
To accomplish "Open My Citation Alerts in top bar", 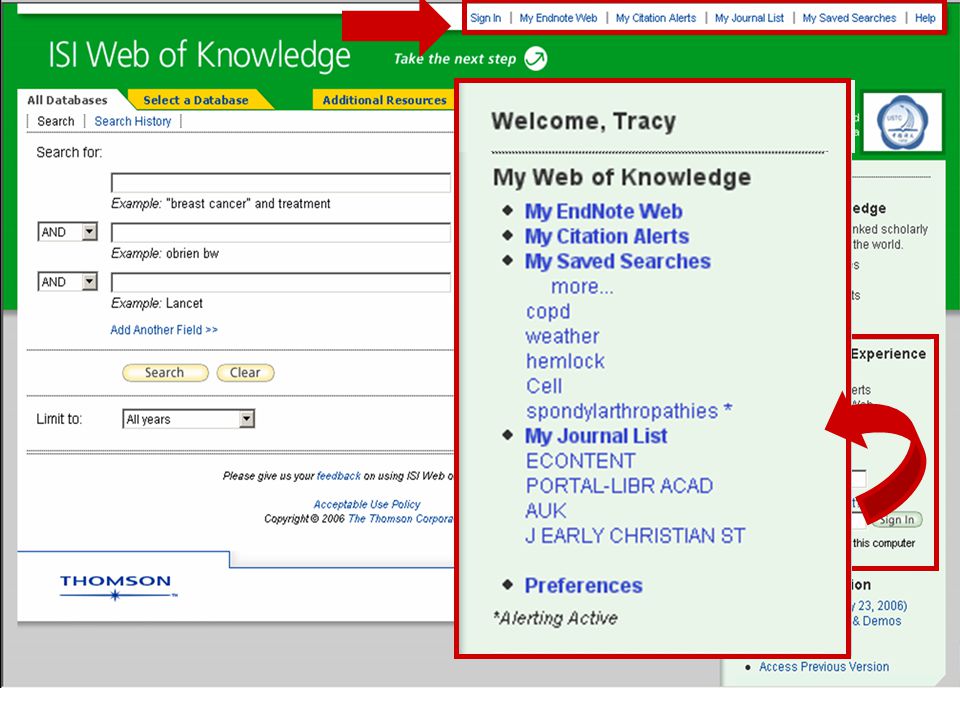I will [x=656, y=18].
